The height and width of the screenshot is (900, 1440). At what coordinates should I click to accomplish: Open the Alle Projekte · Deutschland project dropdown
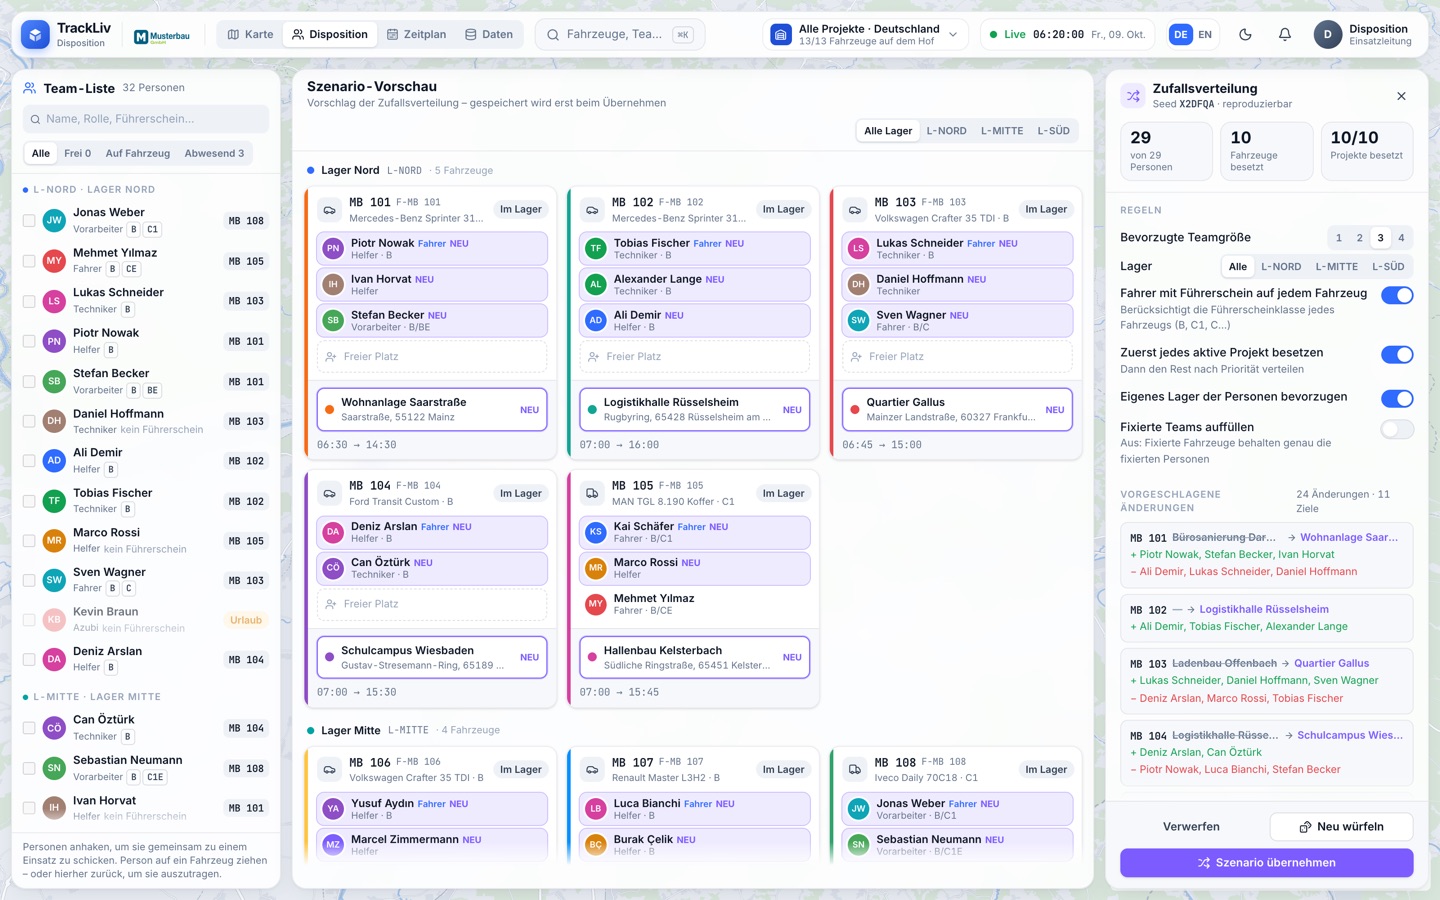point(866,35)
